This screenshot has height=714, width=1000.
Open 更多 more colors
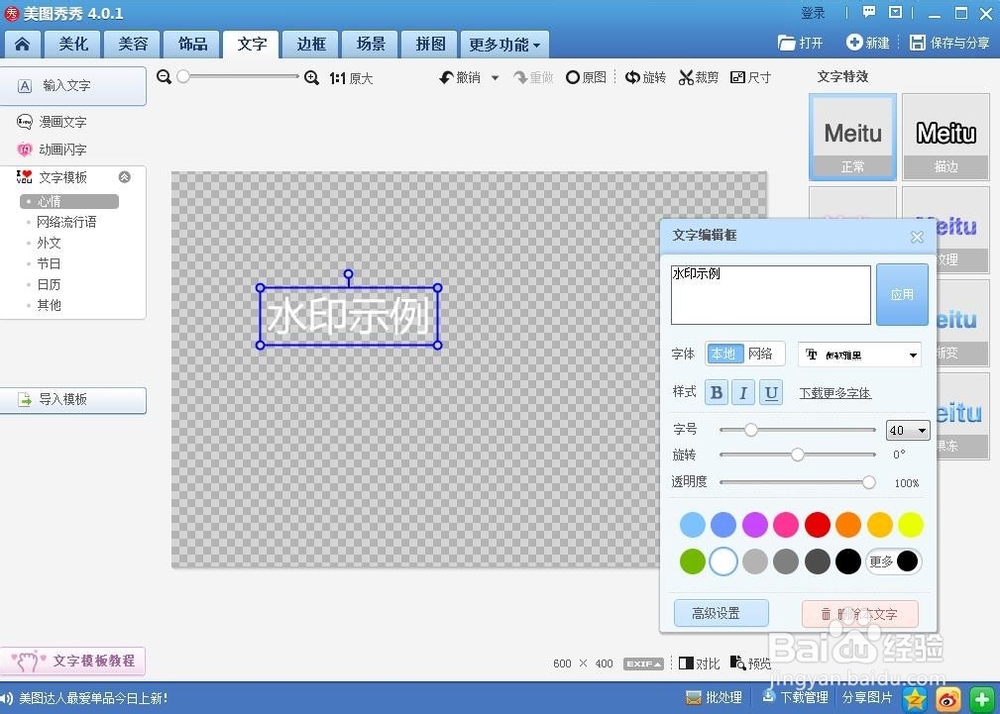click(893, 562)
